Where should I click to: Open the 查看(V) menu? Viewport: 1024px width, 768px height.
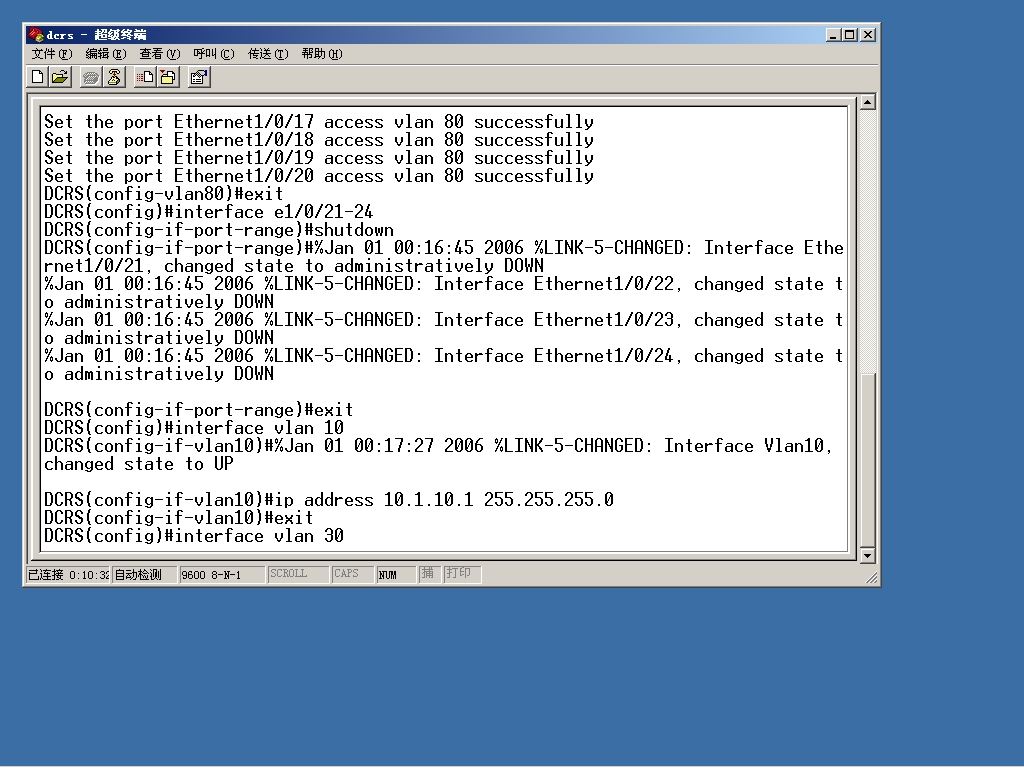(160, 54)
